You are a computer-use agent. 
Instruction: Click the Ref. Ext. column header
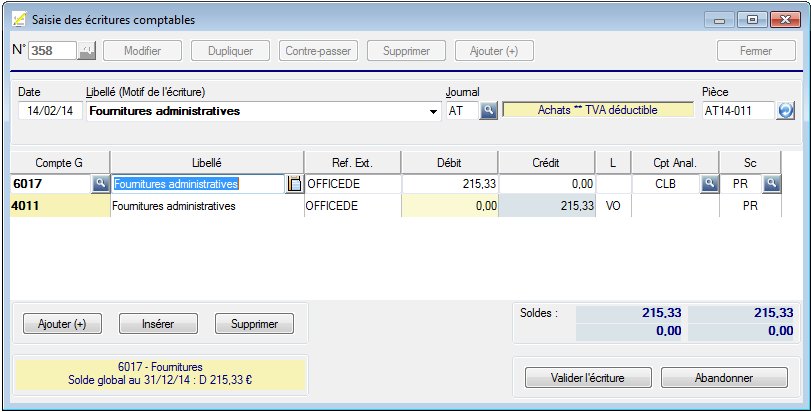353,163
